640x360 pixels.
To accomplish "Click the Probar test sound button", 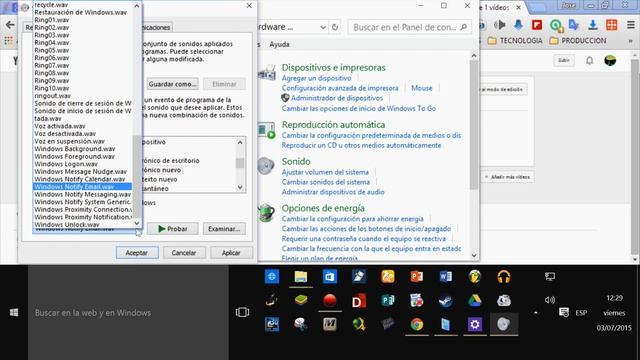I will pyautogui.click(x=173, y=229).
